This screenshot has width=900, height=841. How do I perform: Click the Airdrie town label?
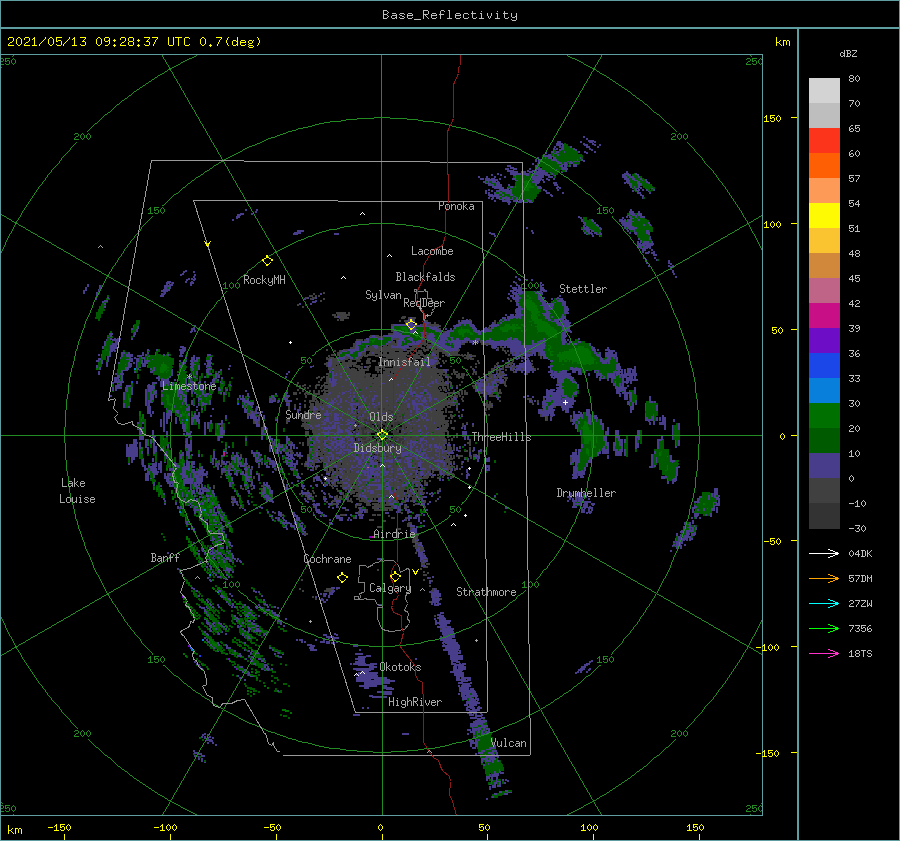pos(394,534)
